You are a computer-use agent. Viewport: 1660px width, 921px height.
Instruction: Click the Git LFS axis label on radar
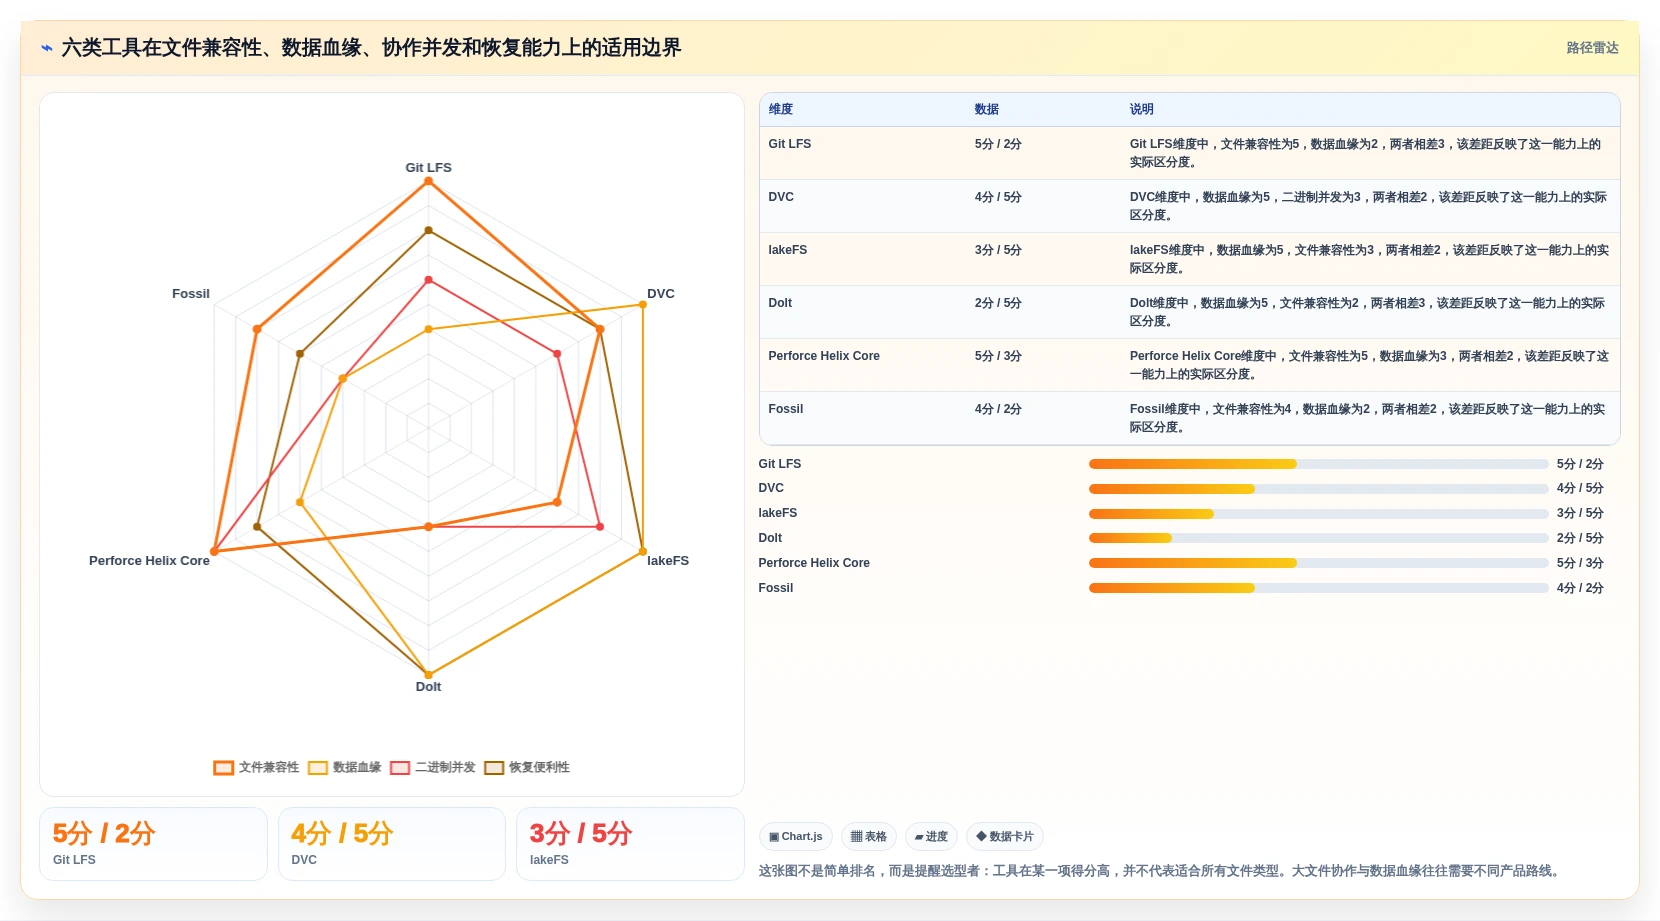428,168
